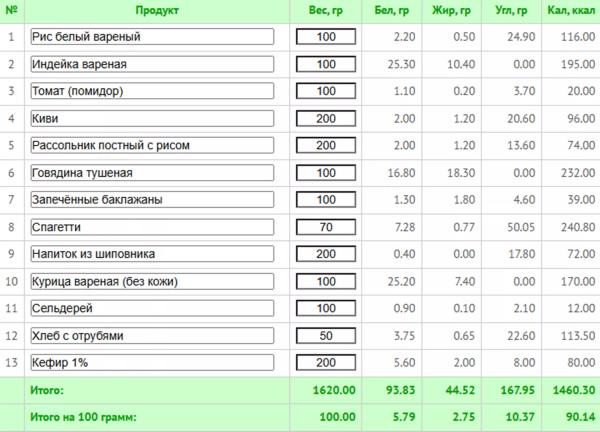Select the 'Говядина тушеная' product input
600x432 pixels.
tap(152, 172)
